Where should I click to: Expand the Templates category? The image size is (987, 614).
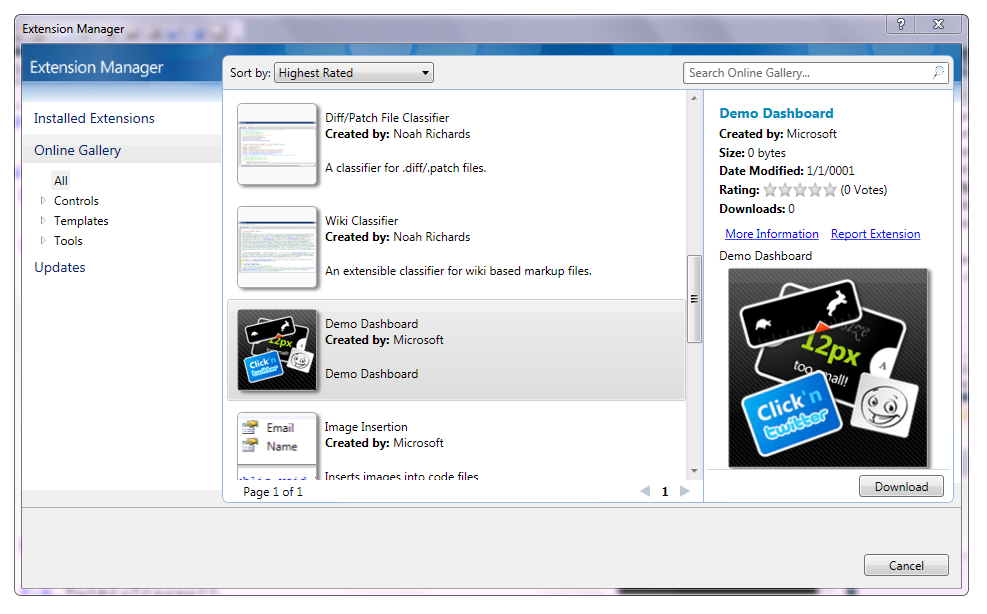click(43, 221)
